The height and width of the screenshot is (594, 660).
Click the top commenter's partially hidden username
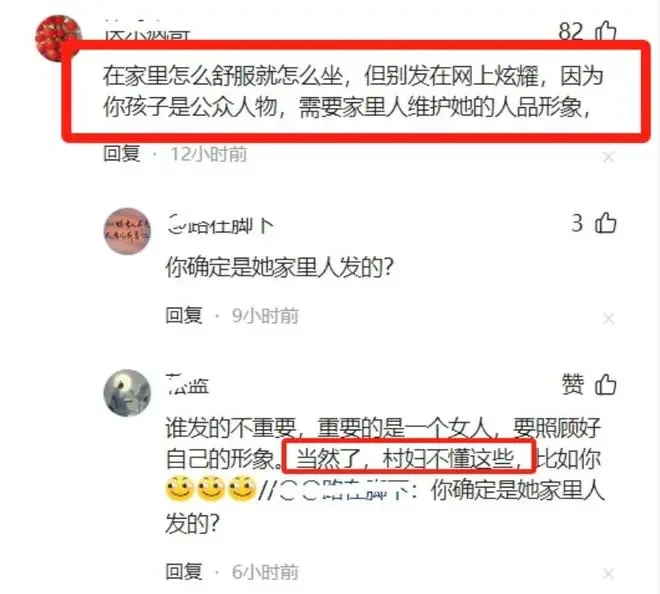pyautogui.click(x=146, y=33)
